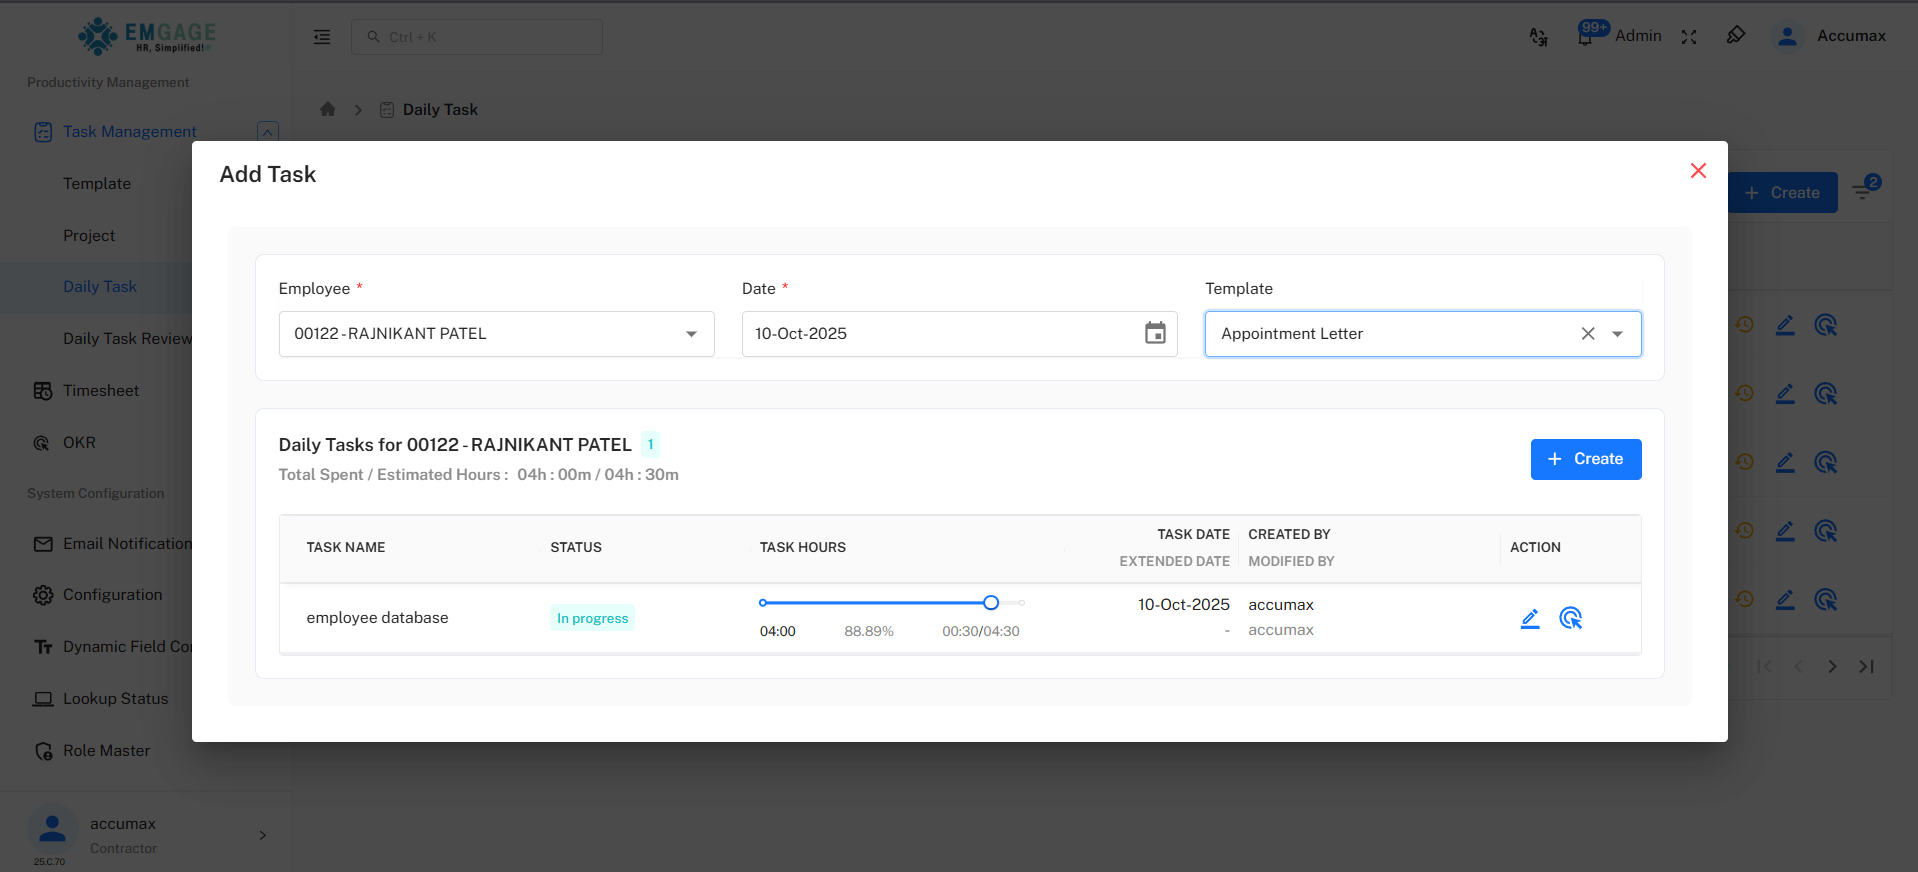This screenshot has height=872, width=1918.
Task: Clear the Appointment Letter template selection
Action: [x=1587, y=334]
